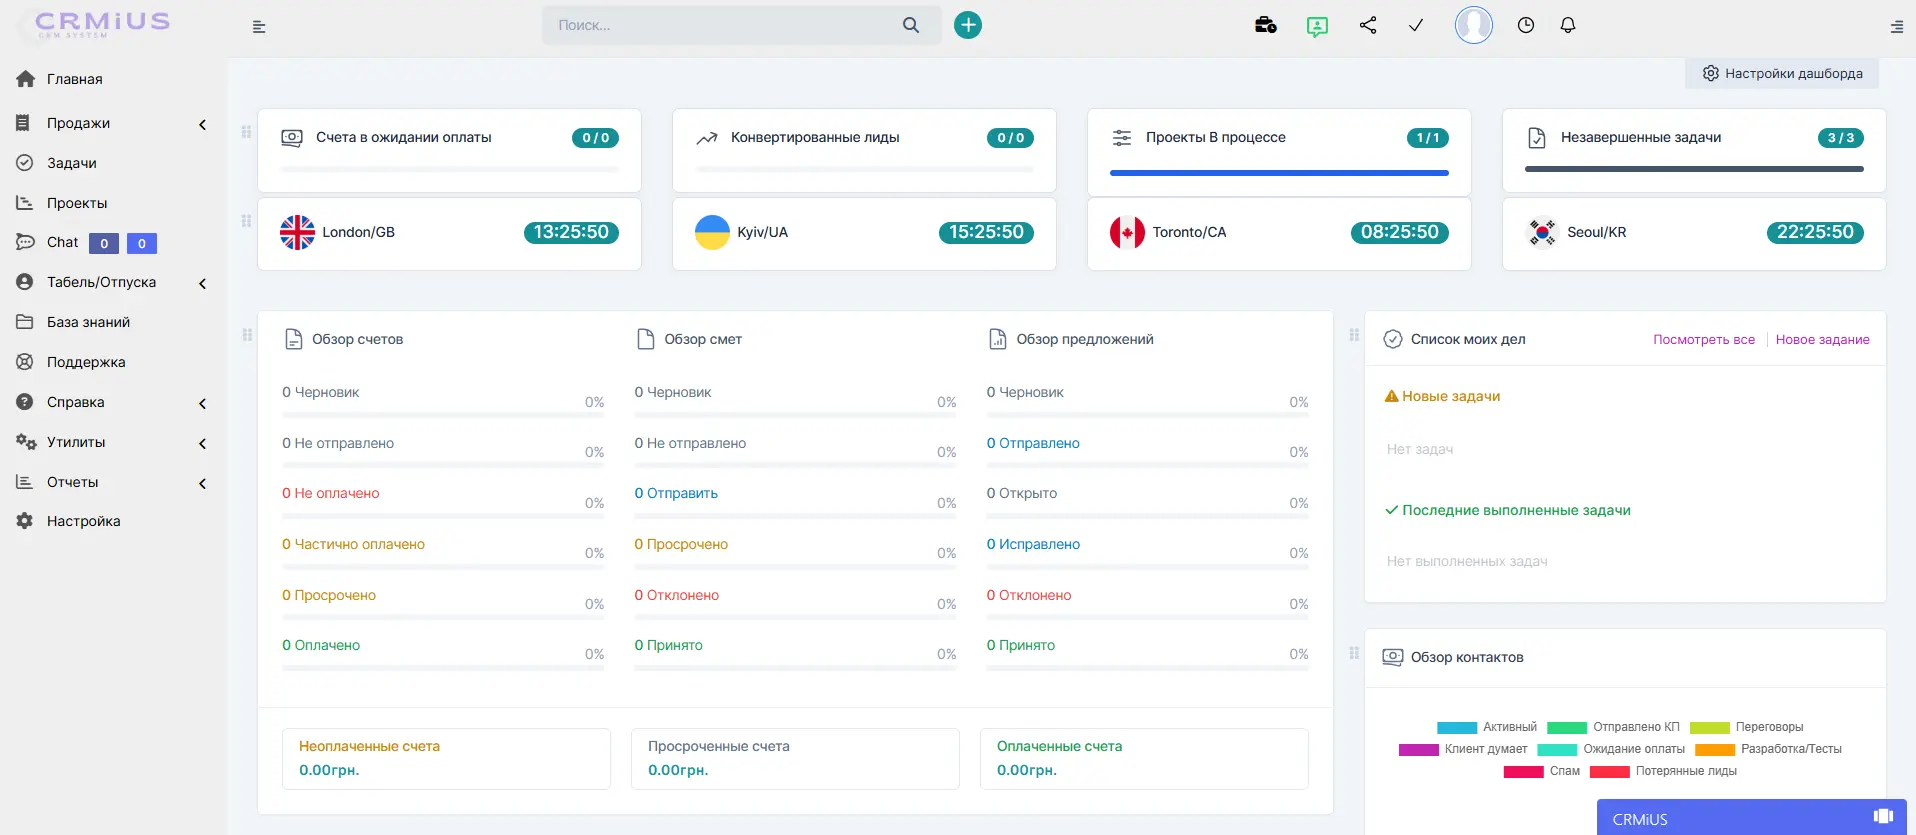Click the Kyiv/UA flag icon
This screenshot has width=1916, height=835.
click(712, 232)
